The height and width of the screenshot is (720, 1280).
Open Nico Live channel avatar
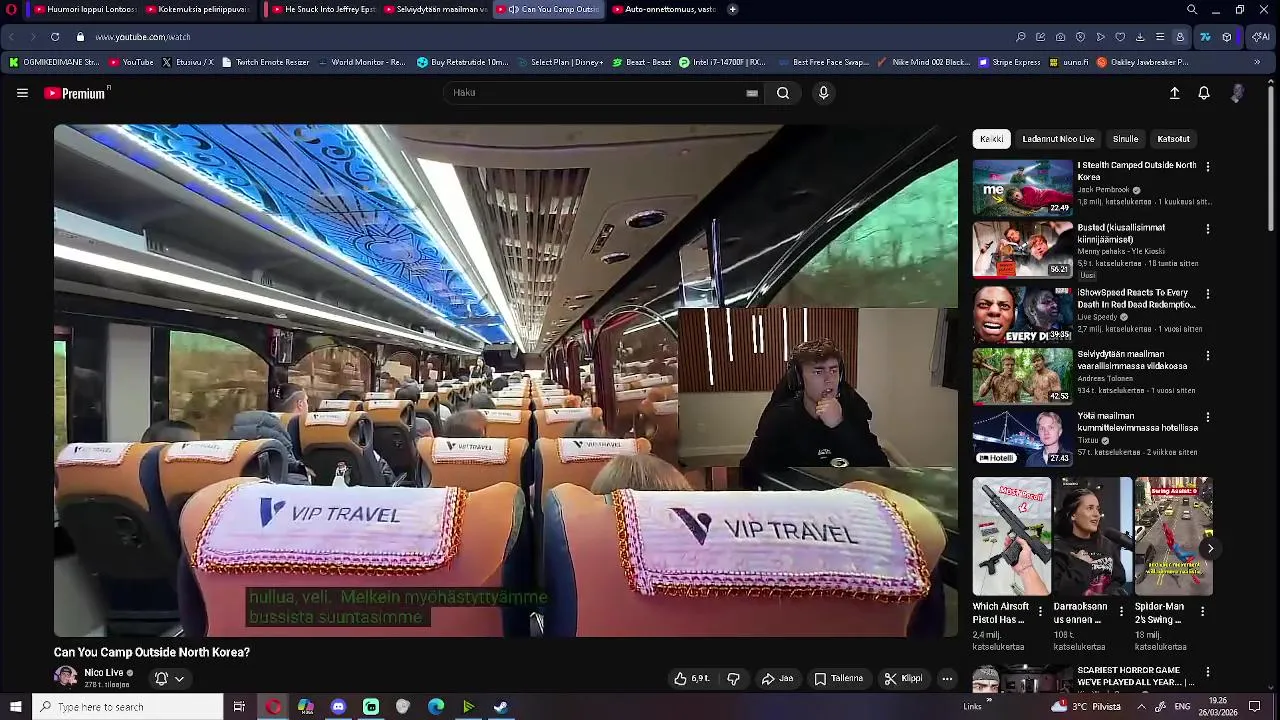pyautogui.click(x=66, y=677)
